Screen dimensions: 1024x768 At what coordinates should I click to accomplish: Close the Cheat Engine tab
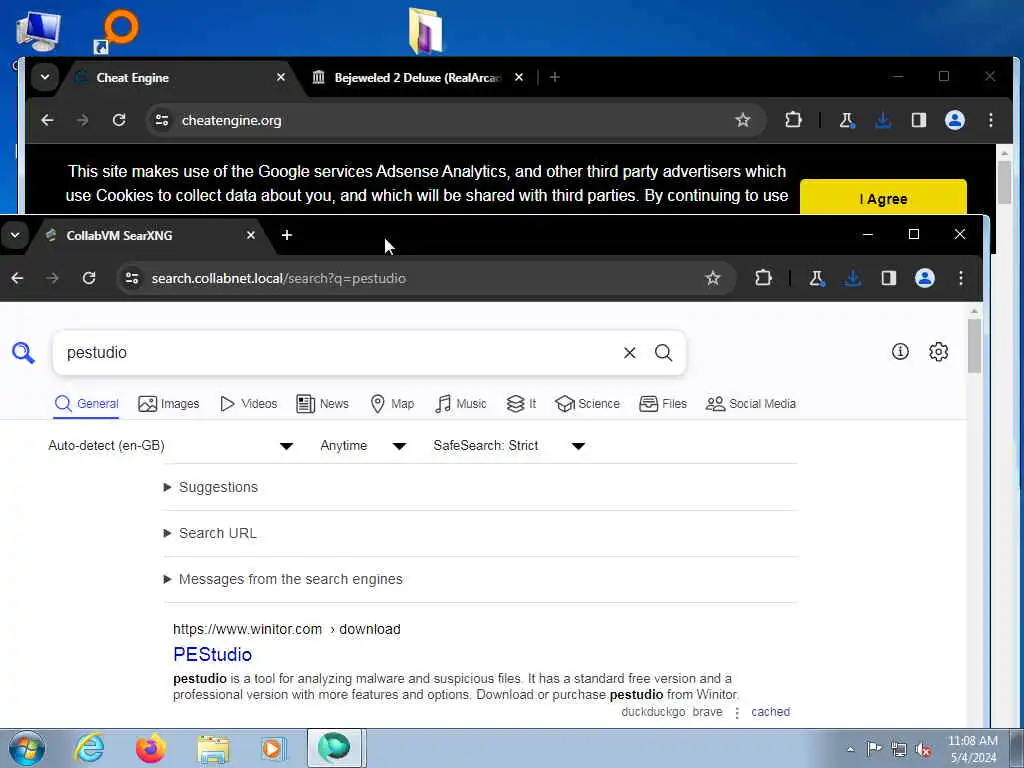281,77
